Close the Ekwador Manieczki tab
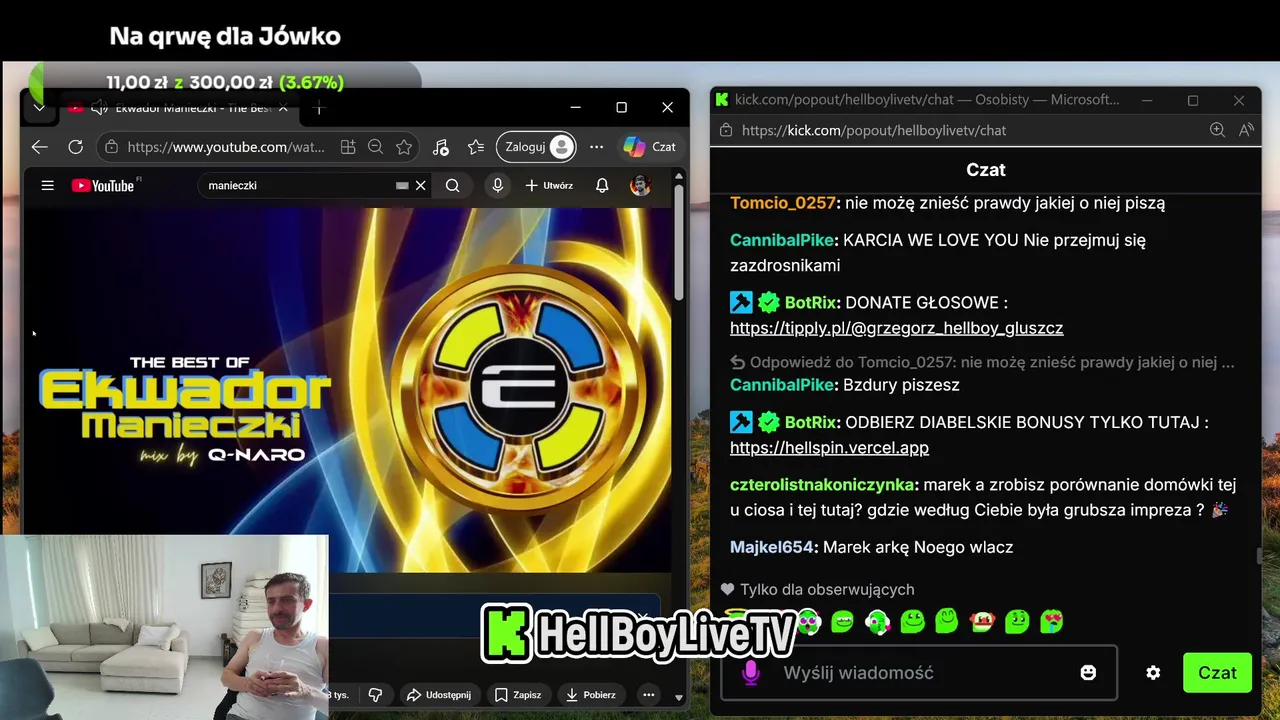 [x=283, y=108]
